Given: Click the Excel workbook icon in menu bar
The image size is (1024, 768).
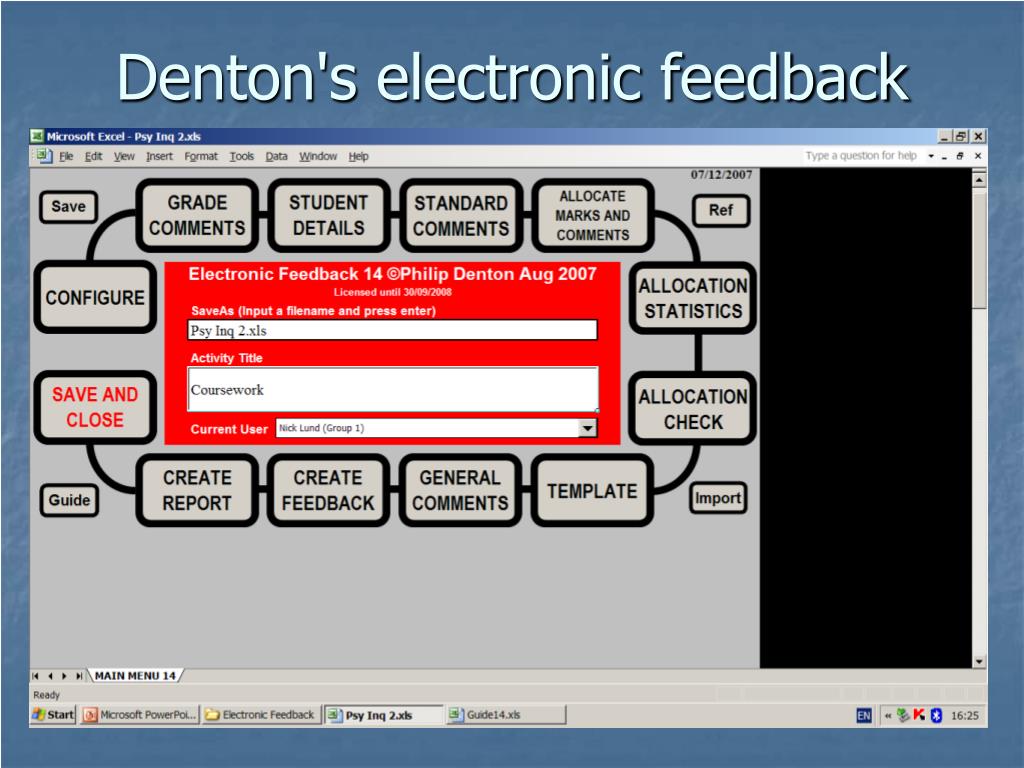Looking at the screenshot, I should pos(44,156).
